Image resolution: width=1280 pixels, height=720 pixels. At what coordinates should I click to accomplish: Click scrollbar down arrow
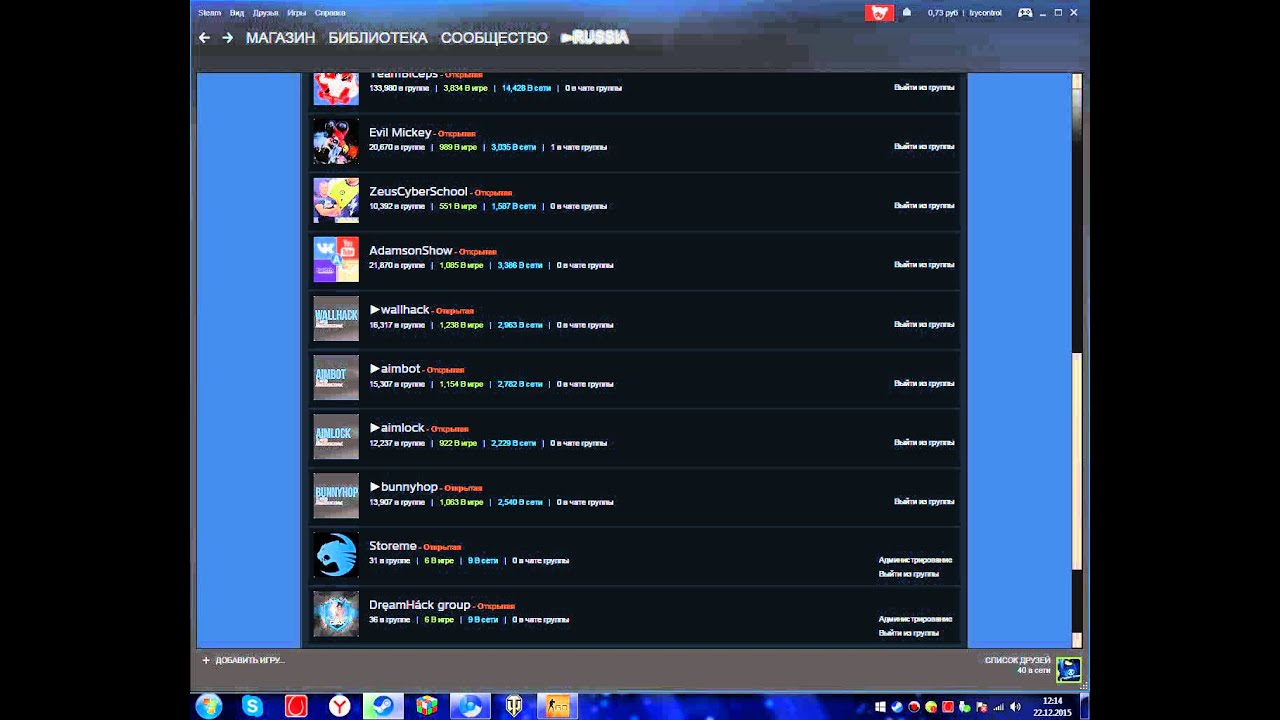1077,640
